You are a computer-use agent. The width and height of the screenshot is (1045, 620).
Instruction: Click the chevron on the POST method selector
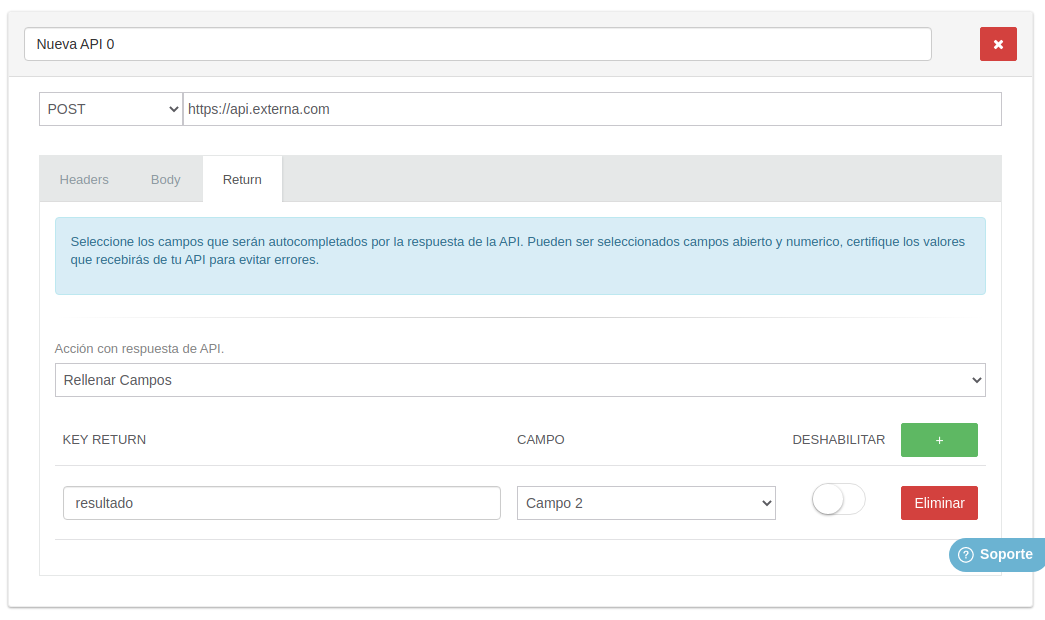click(173, 108)
